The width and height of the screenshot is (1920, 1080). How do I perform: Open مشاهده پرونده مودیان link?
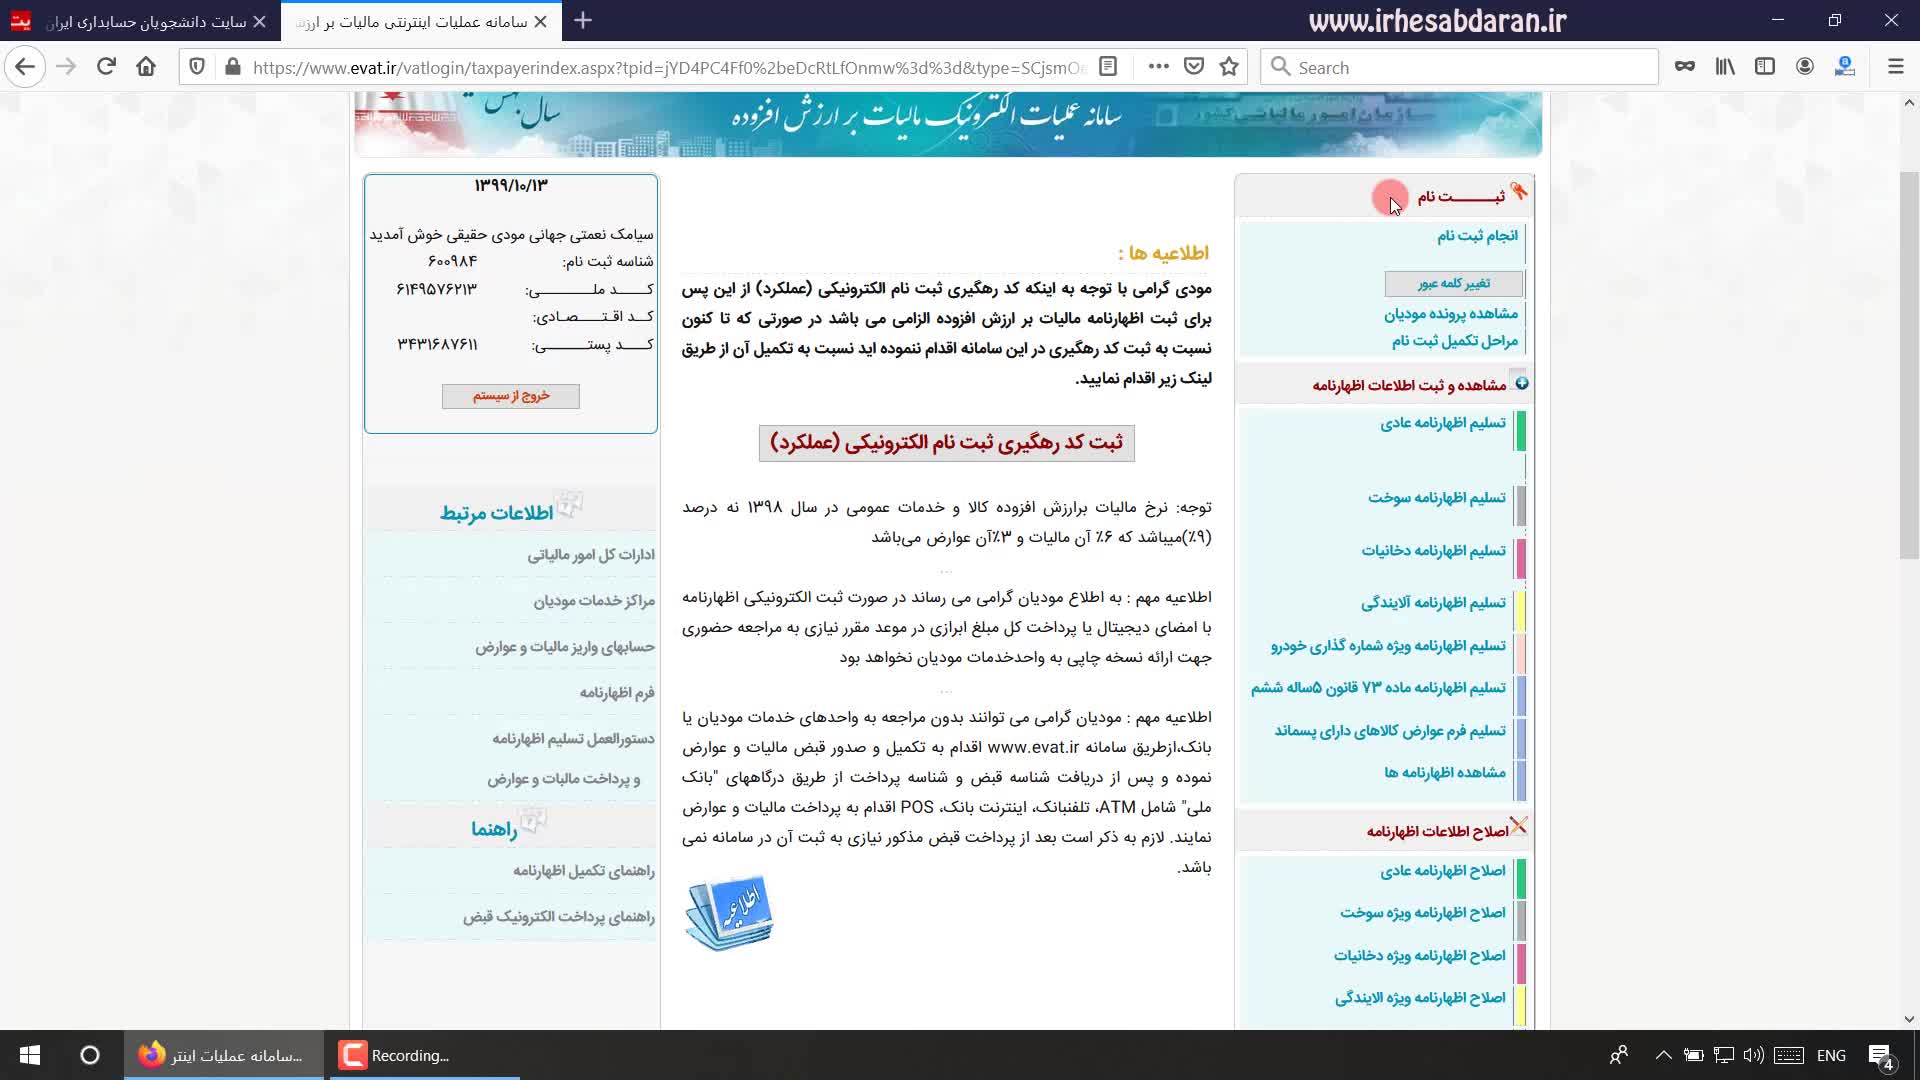tap(1450, 314)
